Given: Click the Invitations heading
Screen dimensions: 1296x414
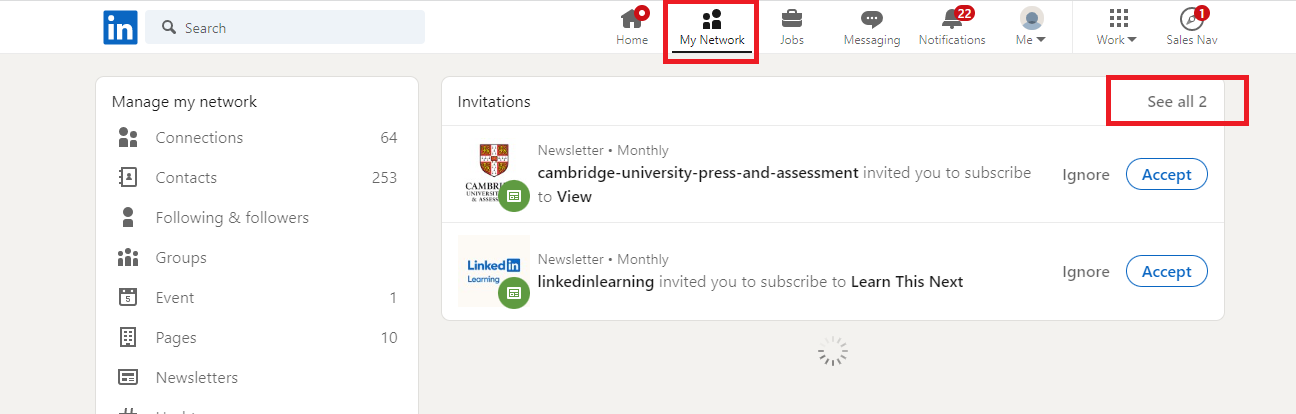Looking at the screenshot, I should (494, 102).
